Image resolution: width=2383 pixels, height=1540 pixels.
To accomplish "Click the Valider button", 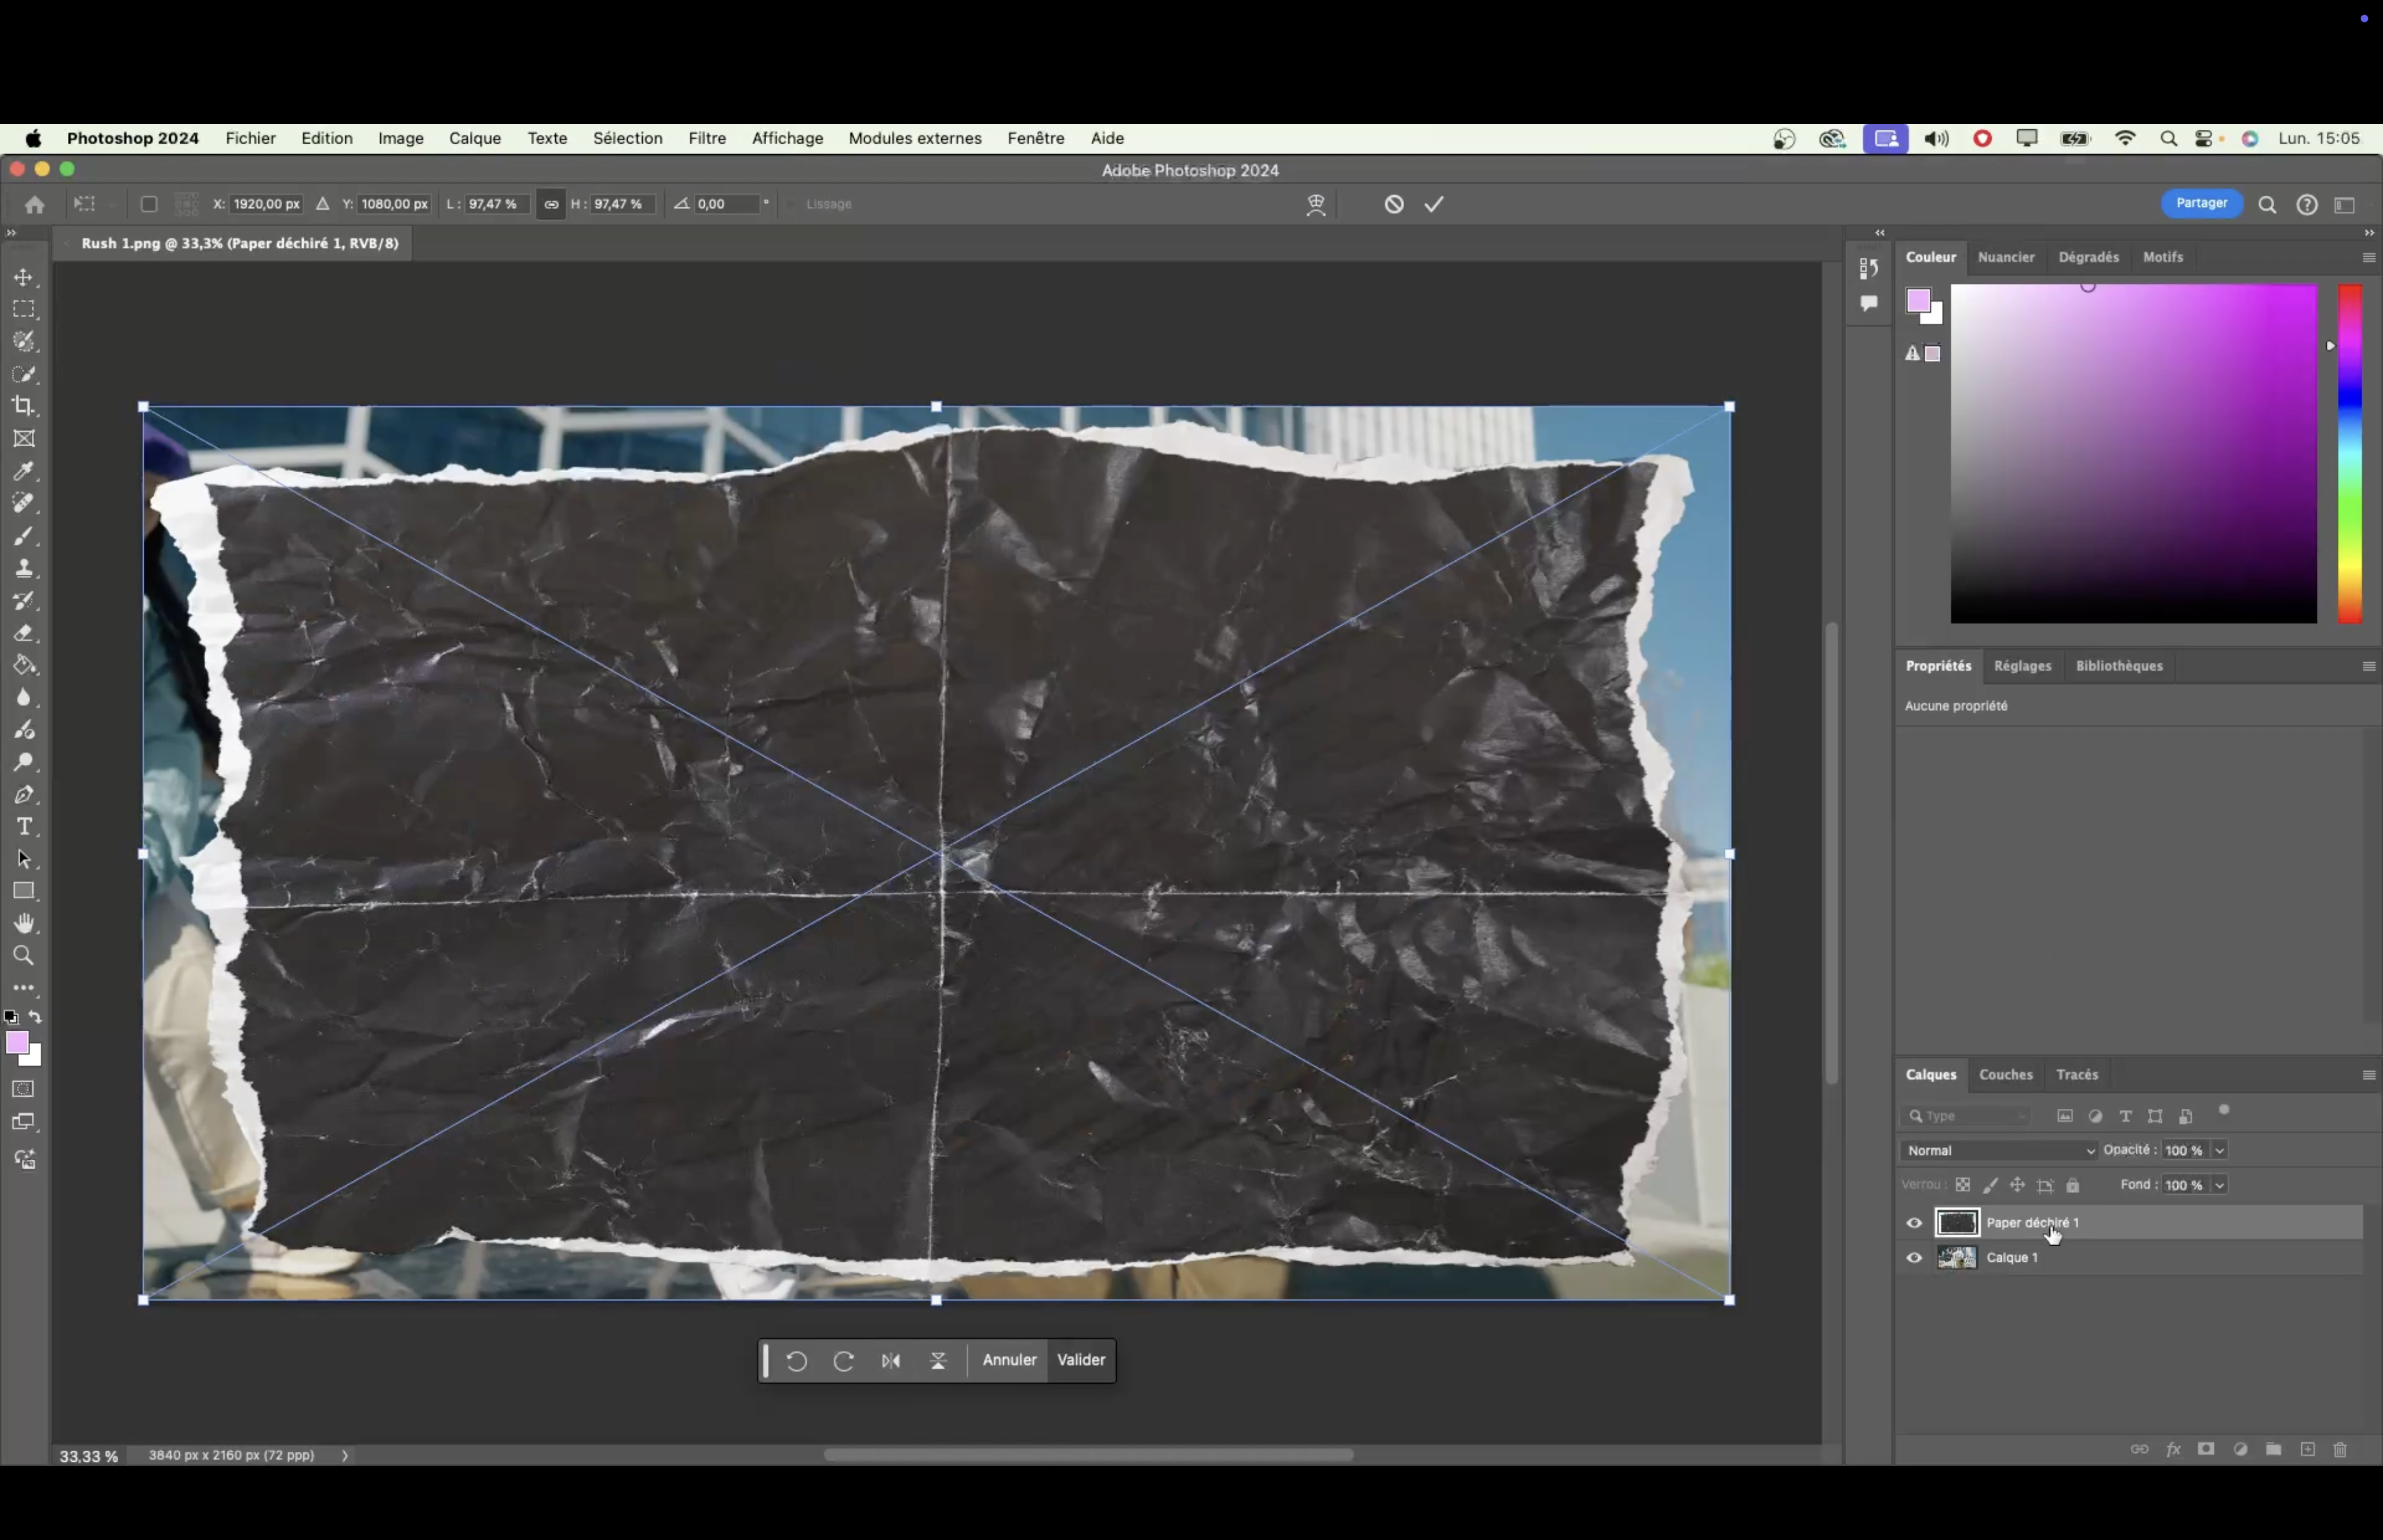I will (x=1080, y=1360).
